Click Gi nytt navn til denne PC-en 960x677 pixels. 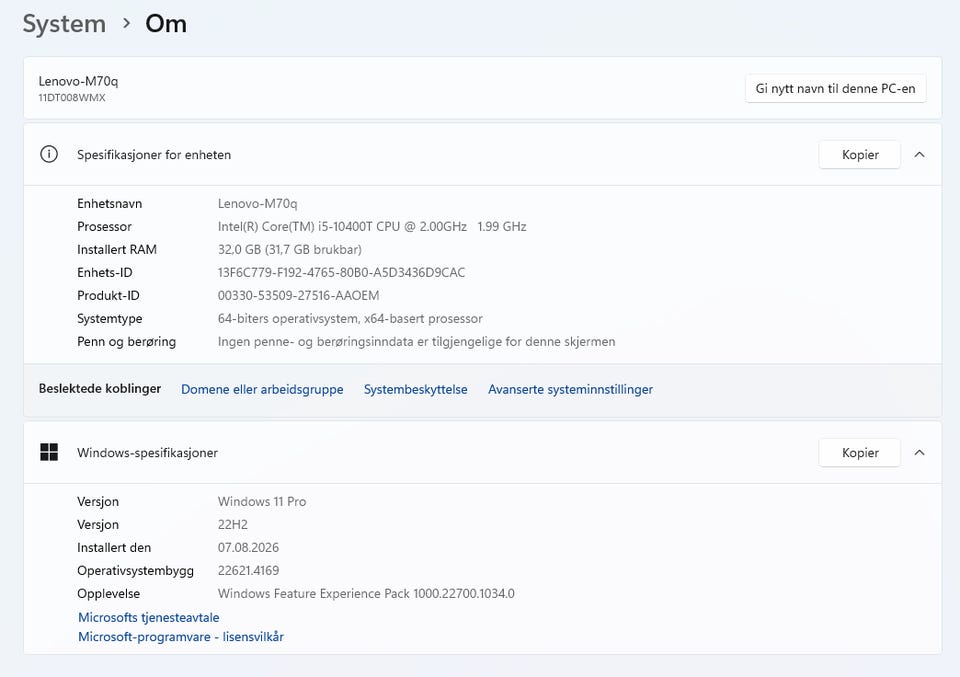tap(835, 89)
